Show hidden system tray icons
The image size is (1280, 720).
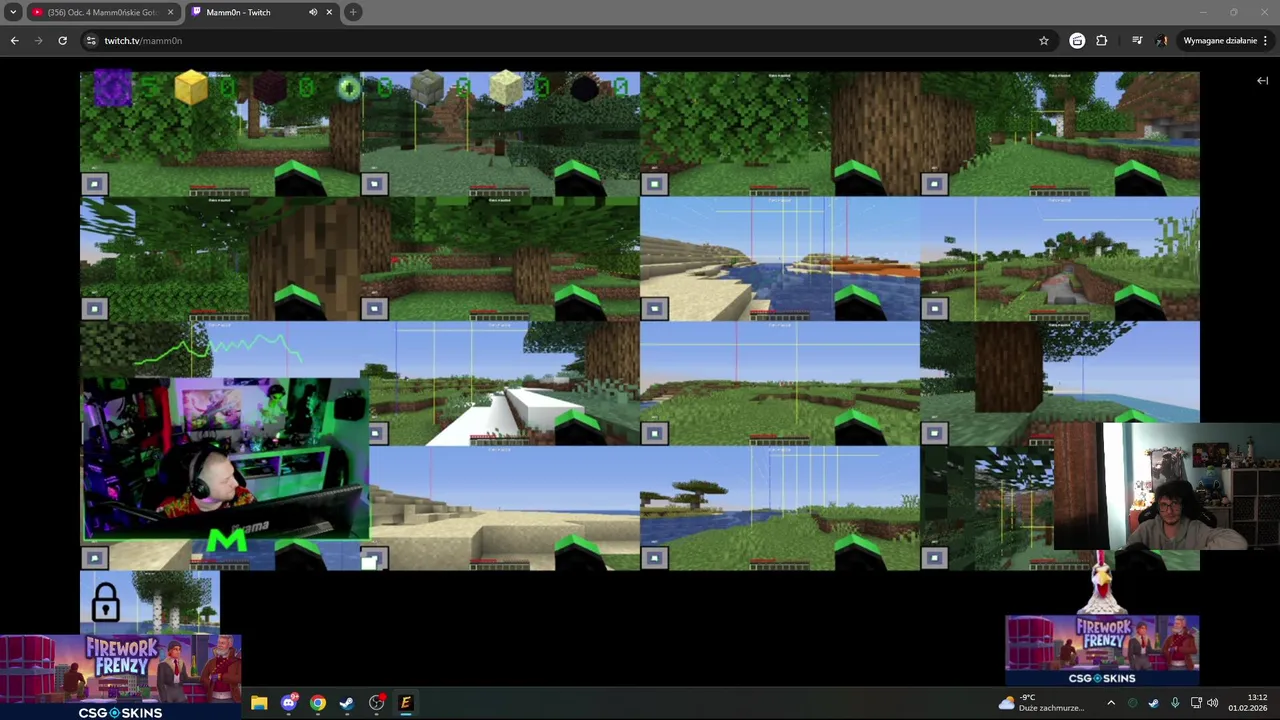(x=1111, y=703)
